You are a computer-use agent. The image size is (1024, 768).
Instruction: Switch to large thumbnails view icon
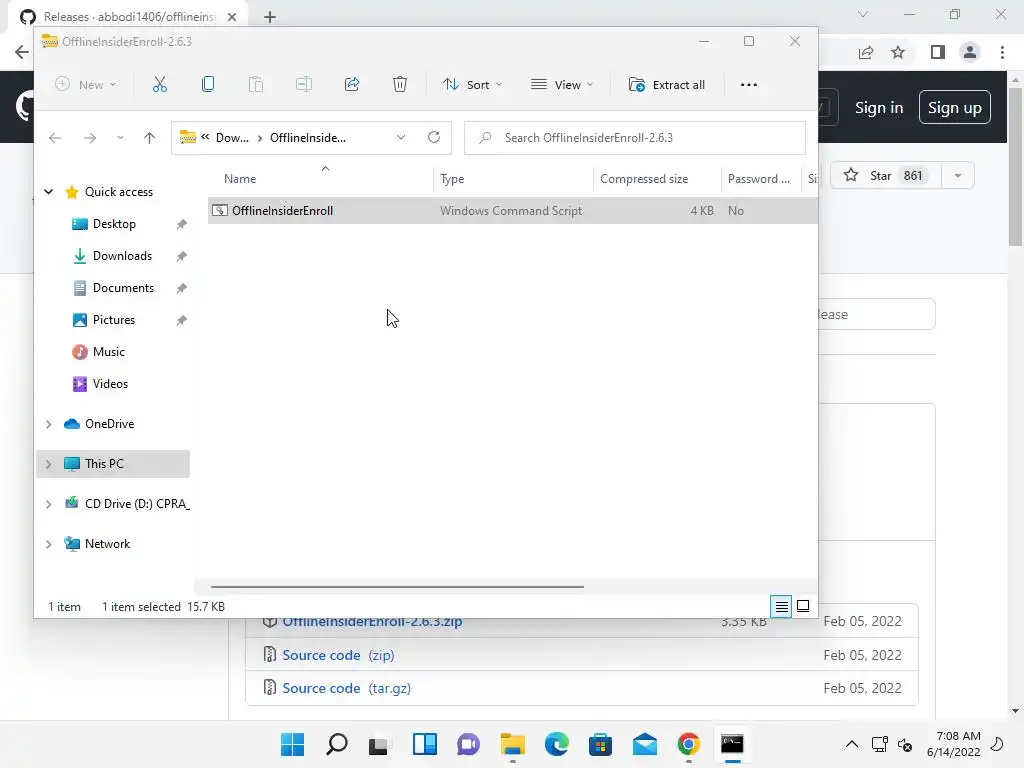pos(803,607)
